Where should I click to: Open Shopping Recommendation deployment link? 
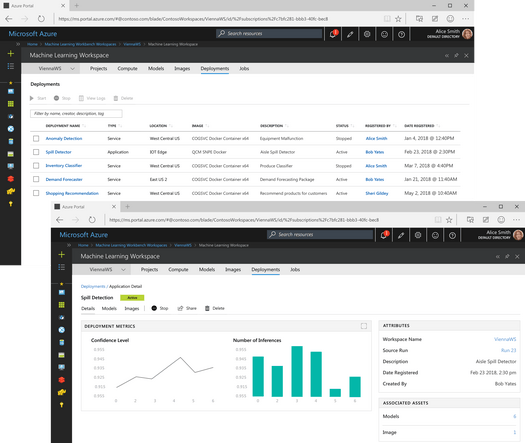click(72, 193)
